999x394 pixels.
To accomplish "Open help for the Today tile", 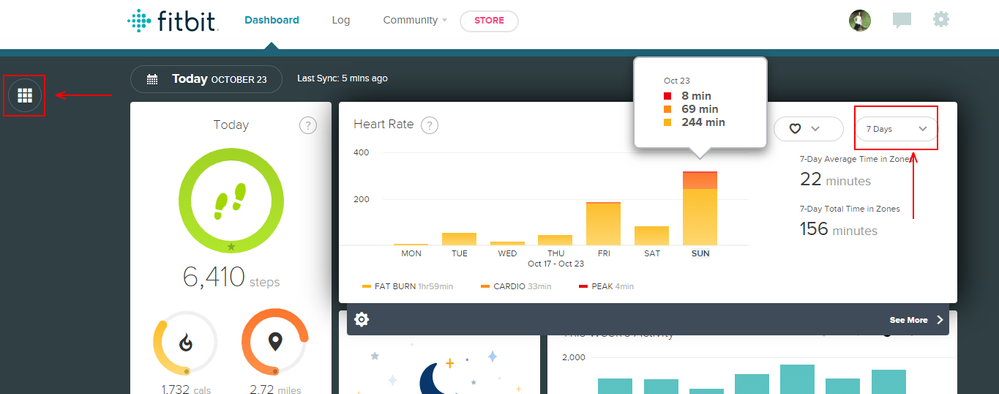I will (x=308, y=125).
